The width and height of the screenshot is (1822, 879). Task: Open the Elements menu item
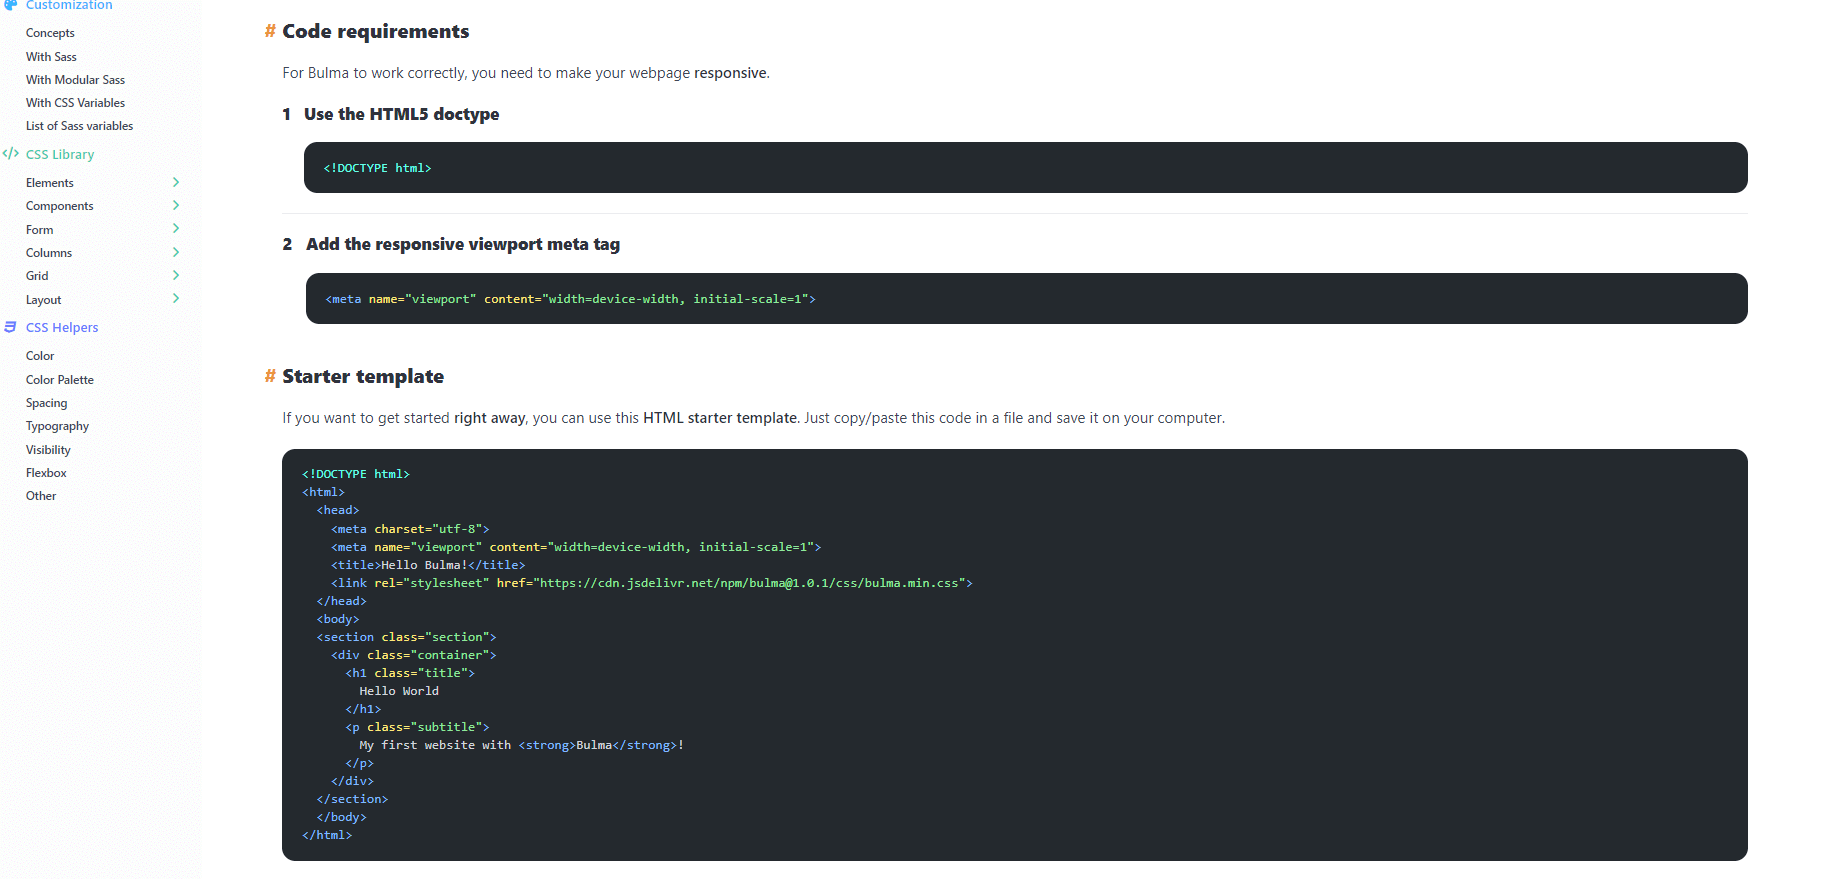pos(50,183)
